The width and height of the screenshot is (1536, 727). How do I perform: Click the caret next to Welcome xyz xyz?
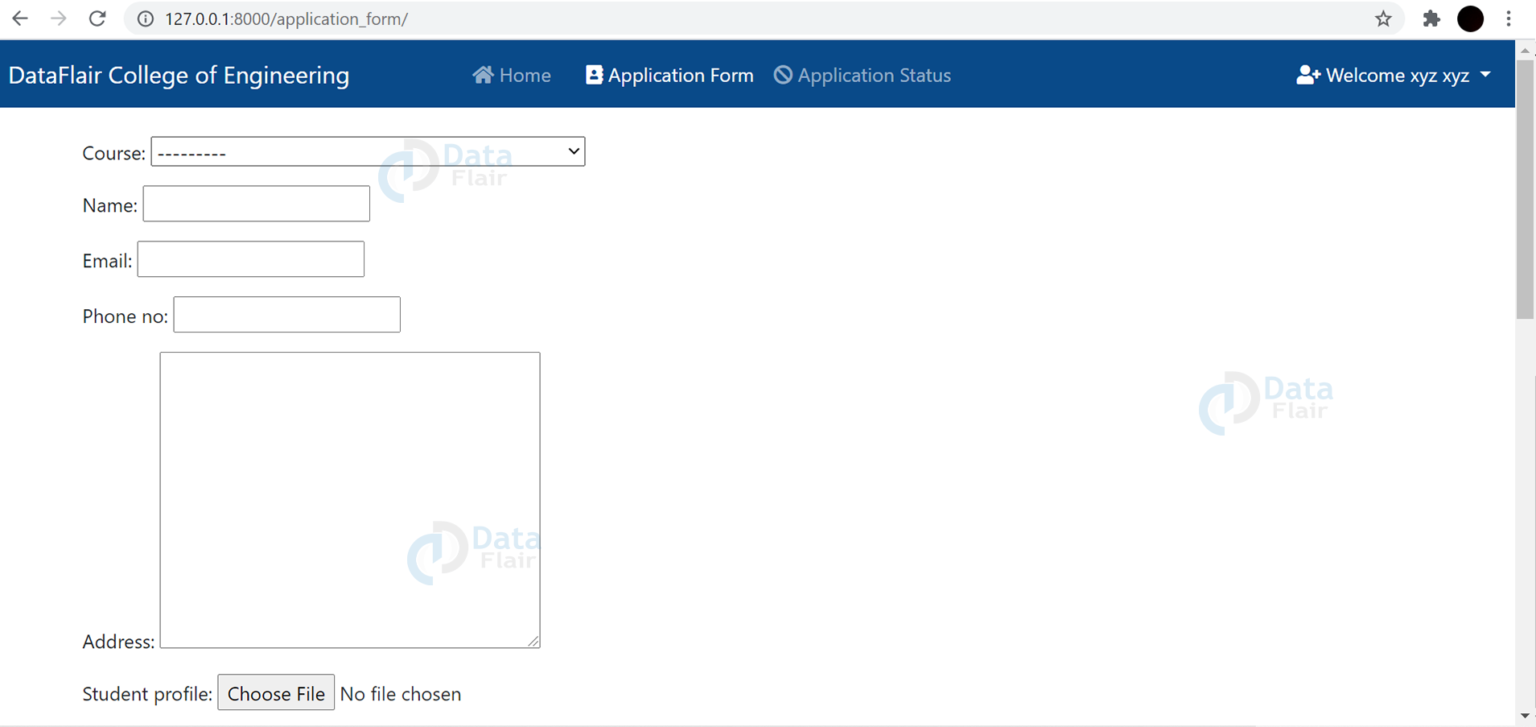coord(1485,75)
